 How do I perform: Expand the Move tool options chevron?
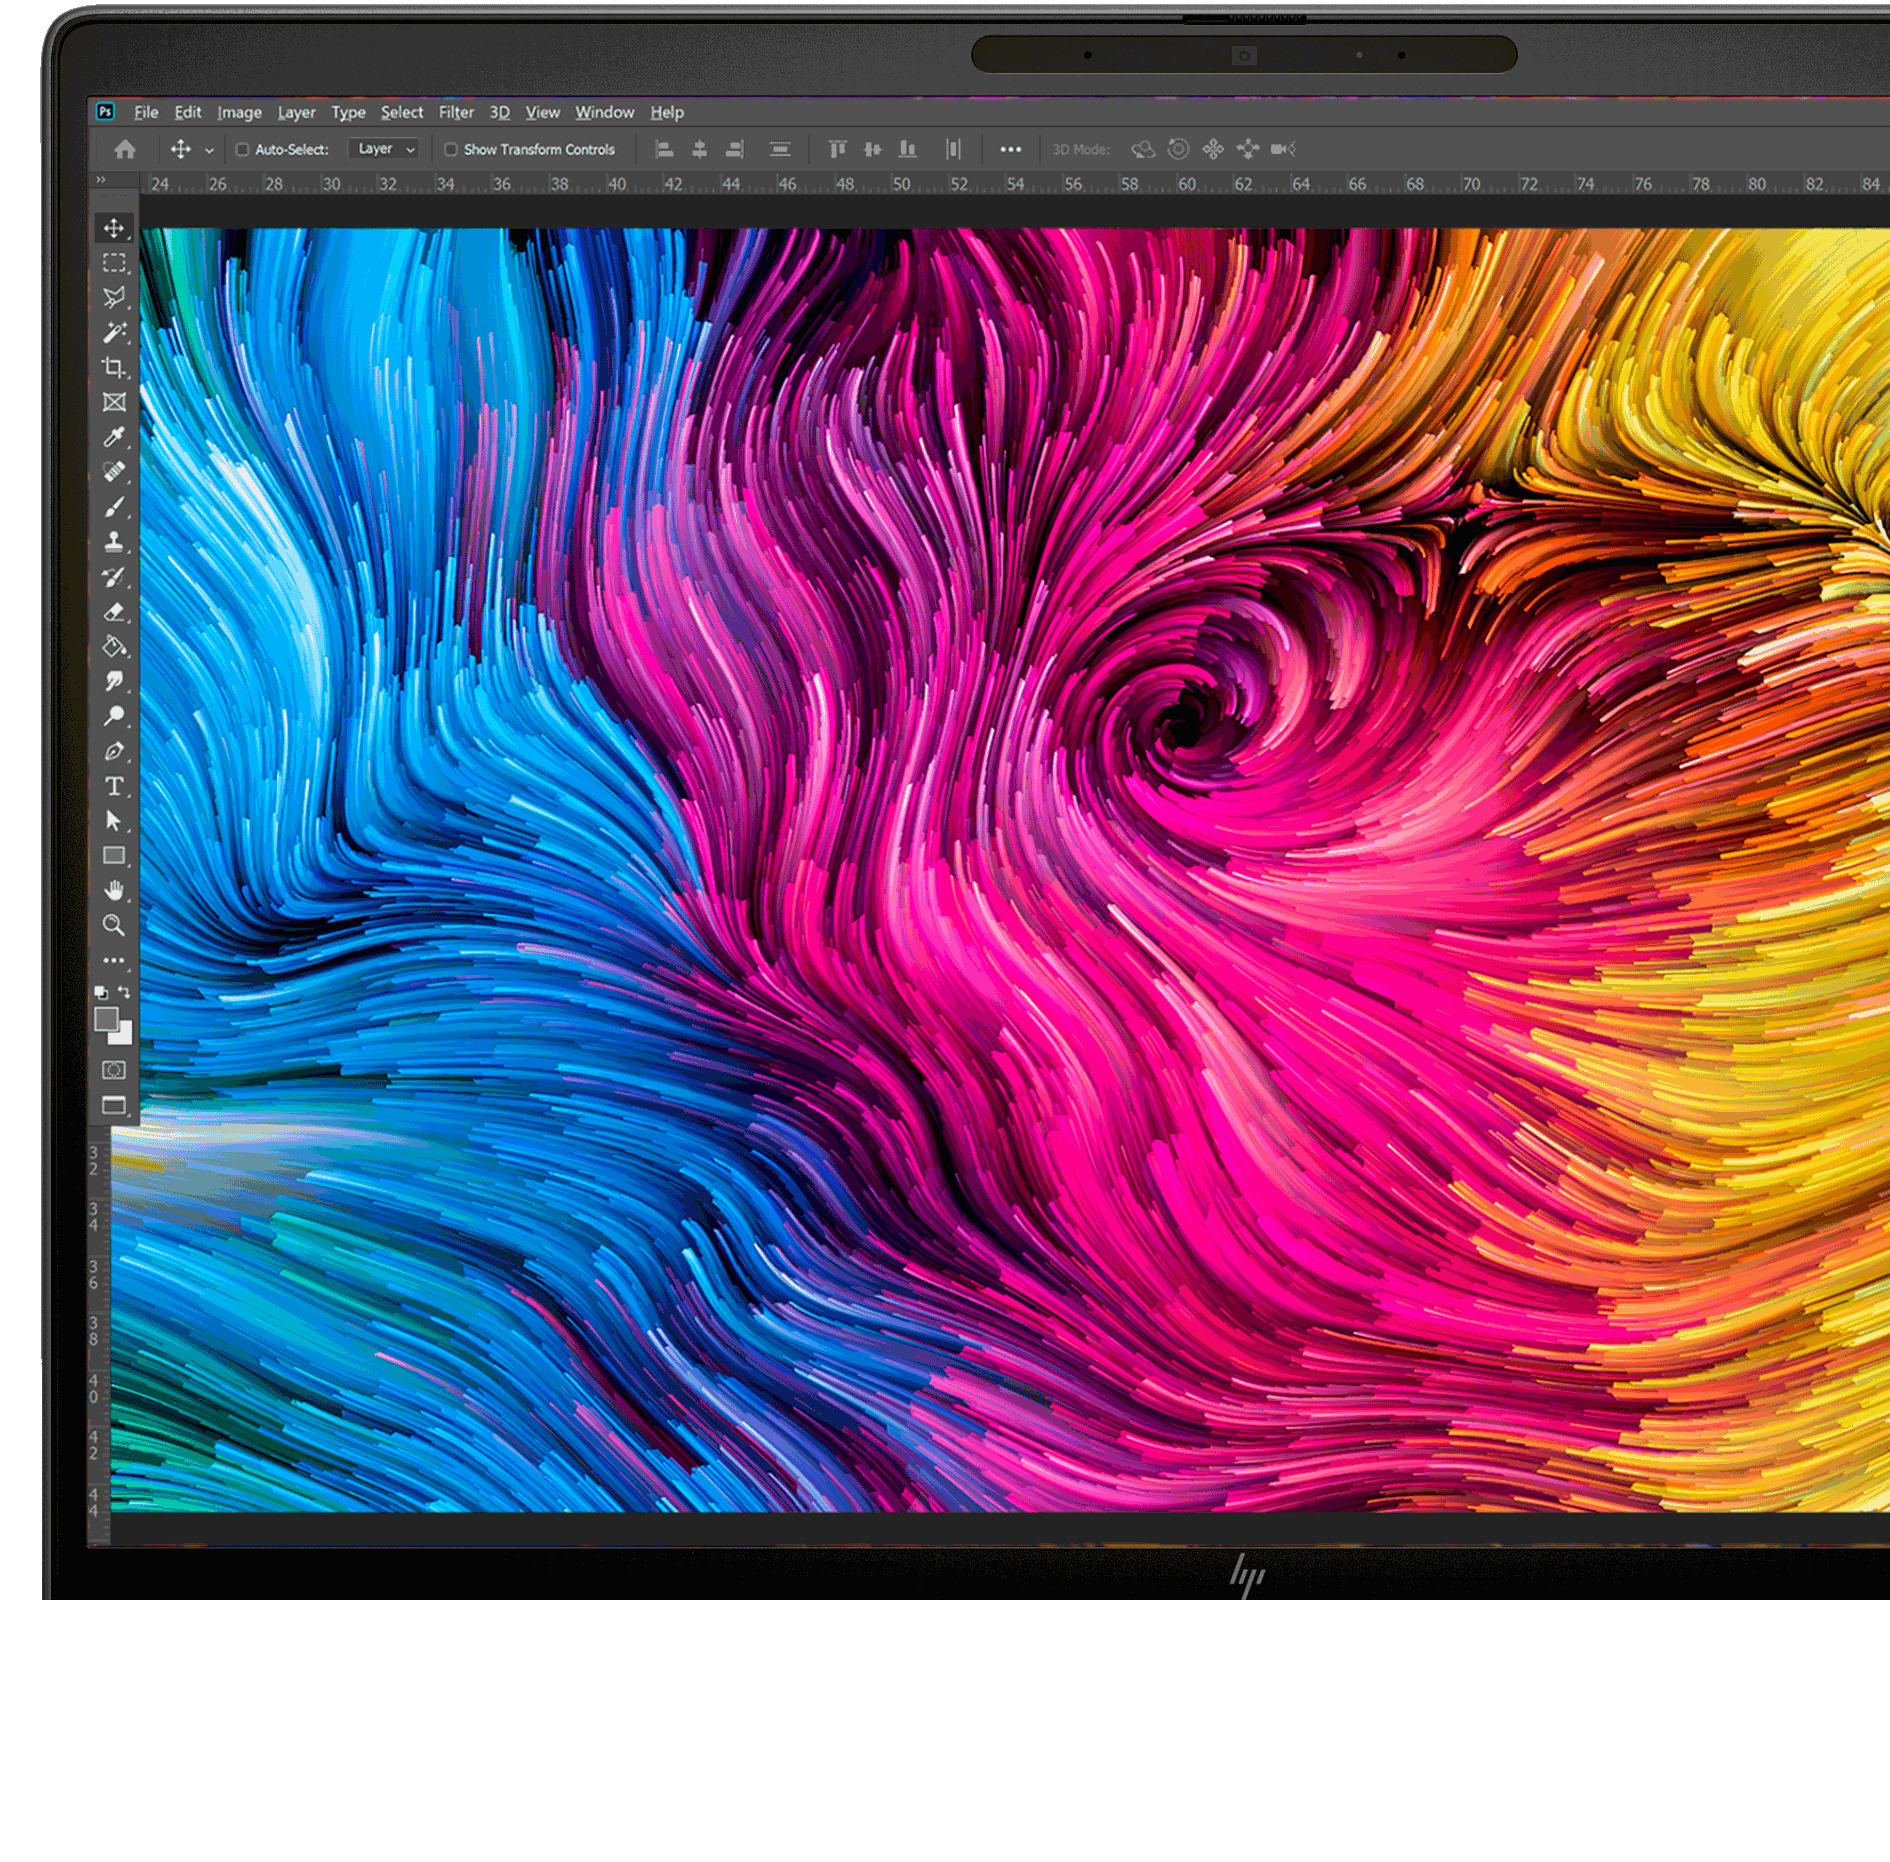tap(209, 149)
